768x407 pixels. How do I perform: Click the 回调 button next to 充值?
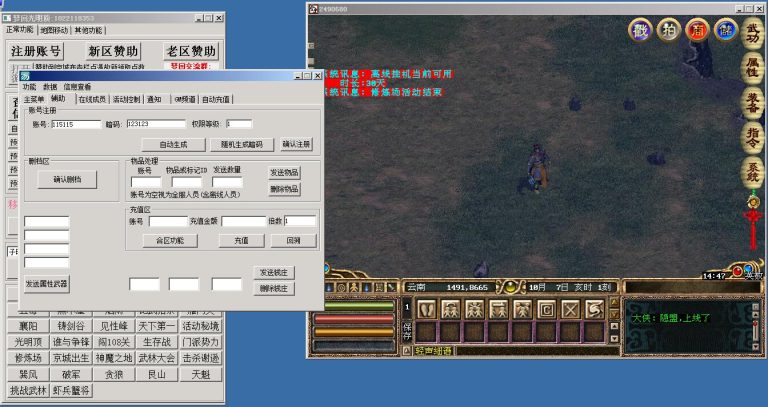pos(293,241)
